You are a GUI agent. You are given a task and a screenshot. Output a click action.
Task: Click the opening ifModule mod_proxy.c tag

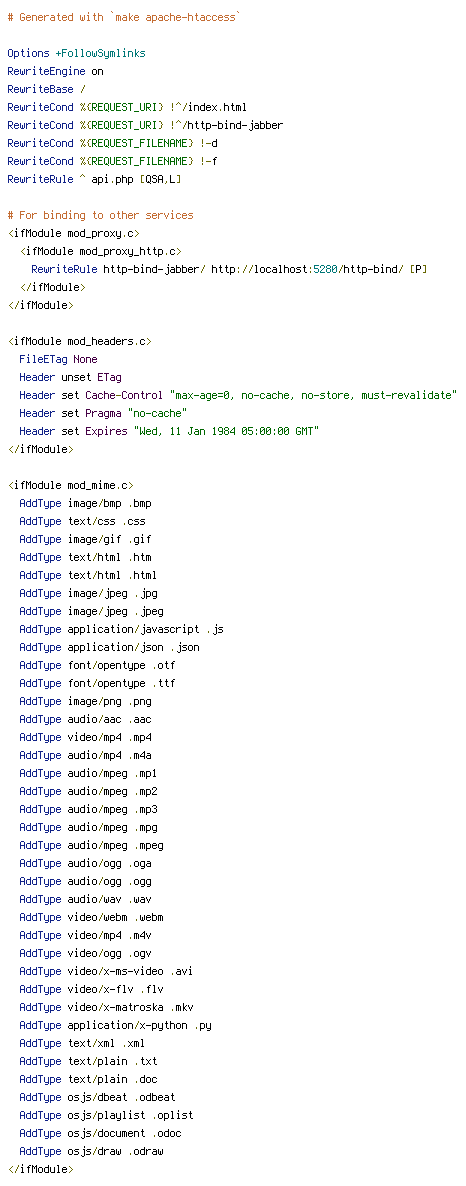73,234
